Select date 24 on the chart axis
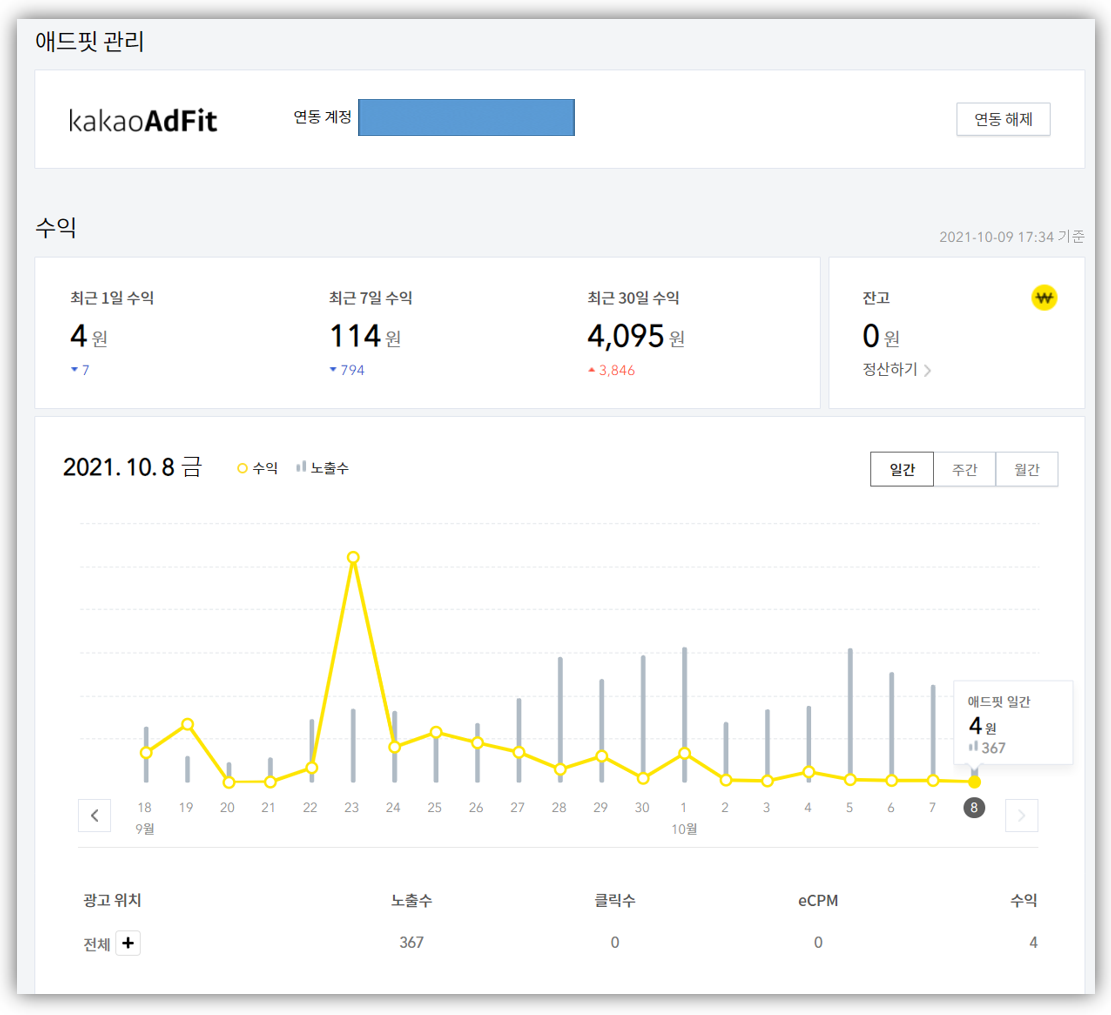Viewport: 1111px width, 1015px height. click(393, 807)
